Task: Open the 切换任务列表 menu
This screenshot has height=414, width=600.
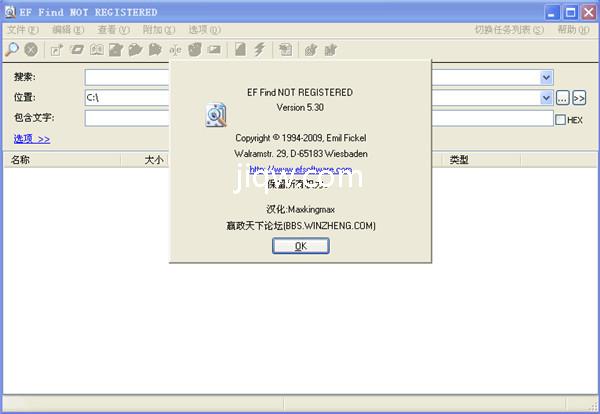Action: pyautogui.click(x=509, y=30)
